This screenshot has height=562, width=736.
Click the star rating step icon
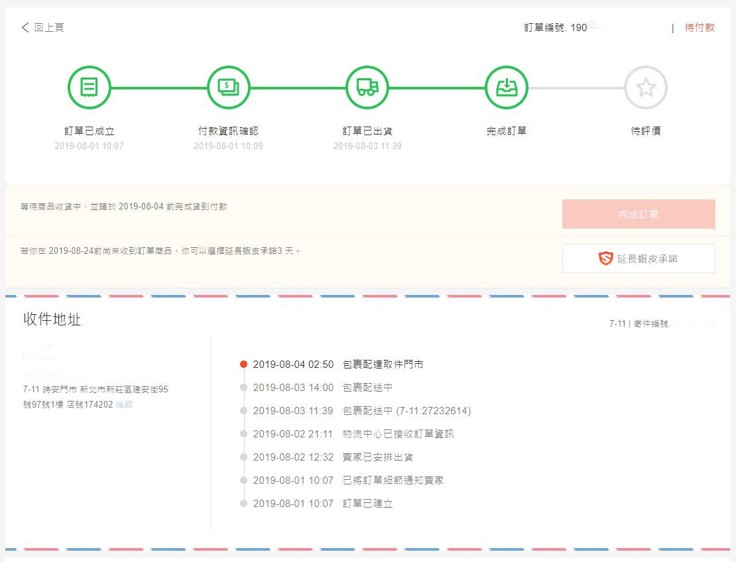point(645,87)
